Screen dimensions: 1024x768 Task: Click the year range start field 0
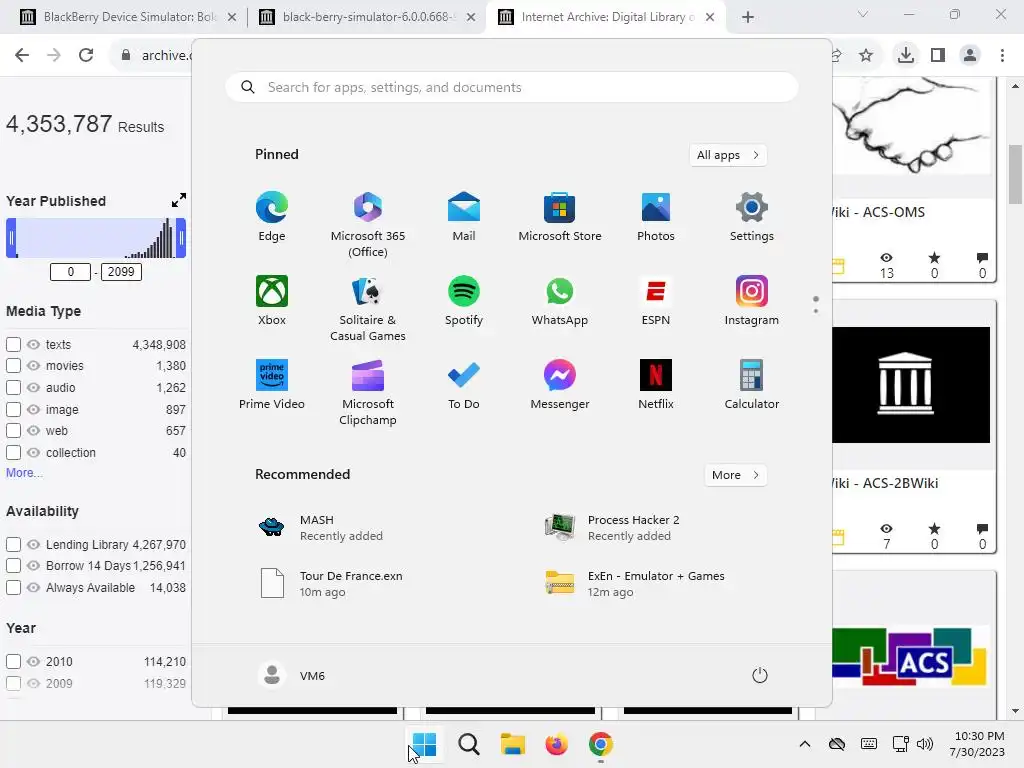coord(71,272)
